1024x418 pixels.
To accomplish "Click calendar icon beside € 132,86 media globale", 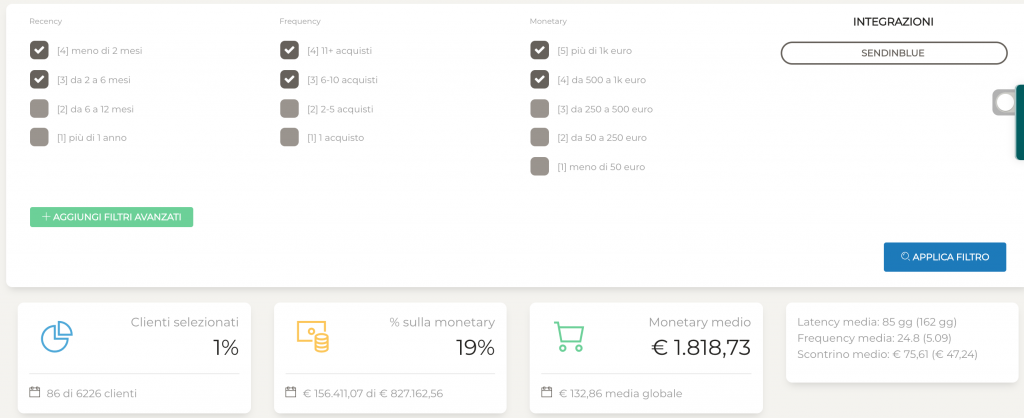I will click(547, 393).
